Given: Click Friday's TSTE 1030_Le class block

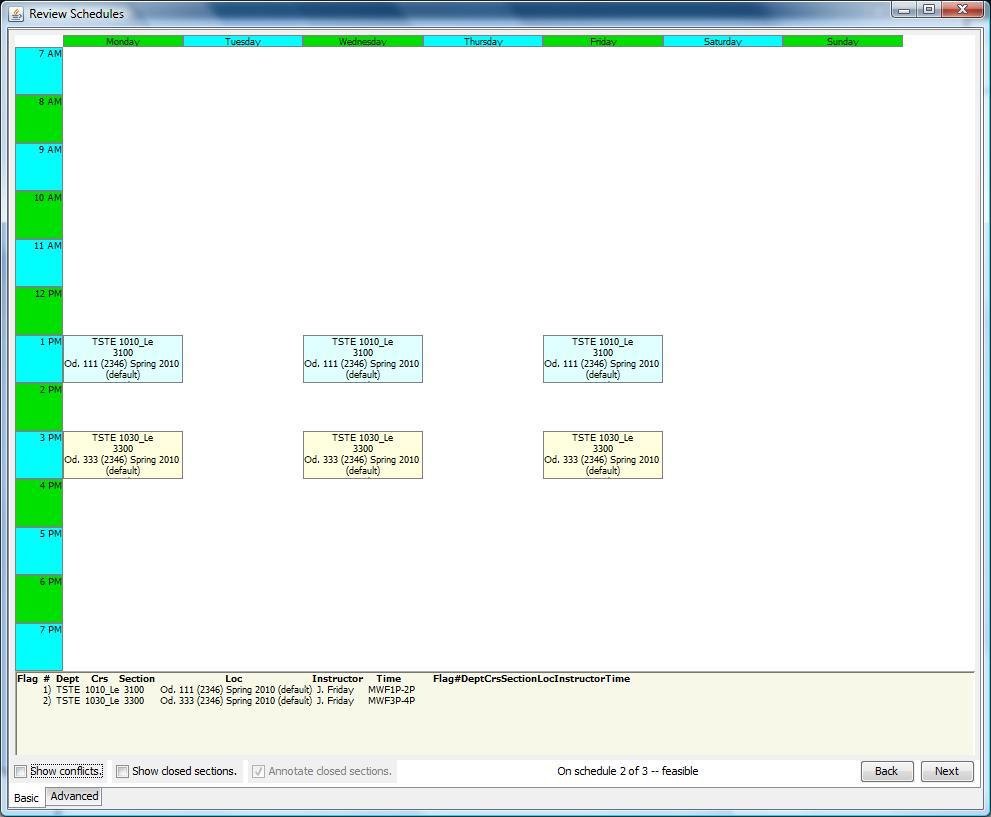Looking at the screenshot, I should click(602, 455).
